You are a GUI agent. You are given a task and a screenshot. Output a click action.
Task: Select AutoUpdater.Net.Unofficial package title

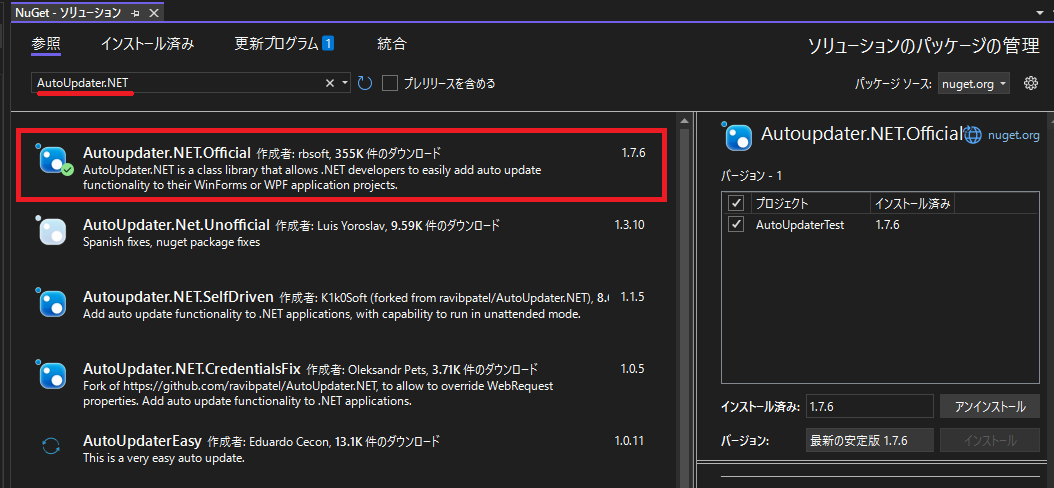[176, 225]
